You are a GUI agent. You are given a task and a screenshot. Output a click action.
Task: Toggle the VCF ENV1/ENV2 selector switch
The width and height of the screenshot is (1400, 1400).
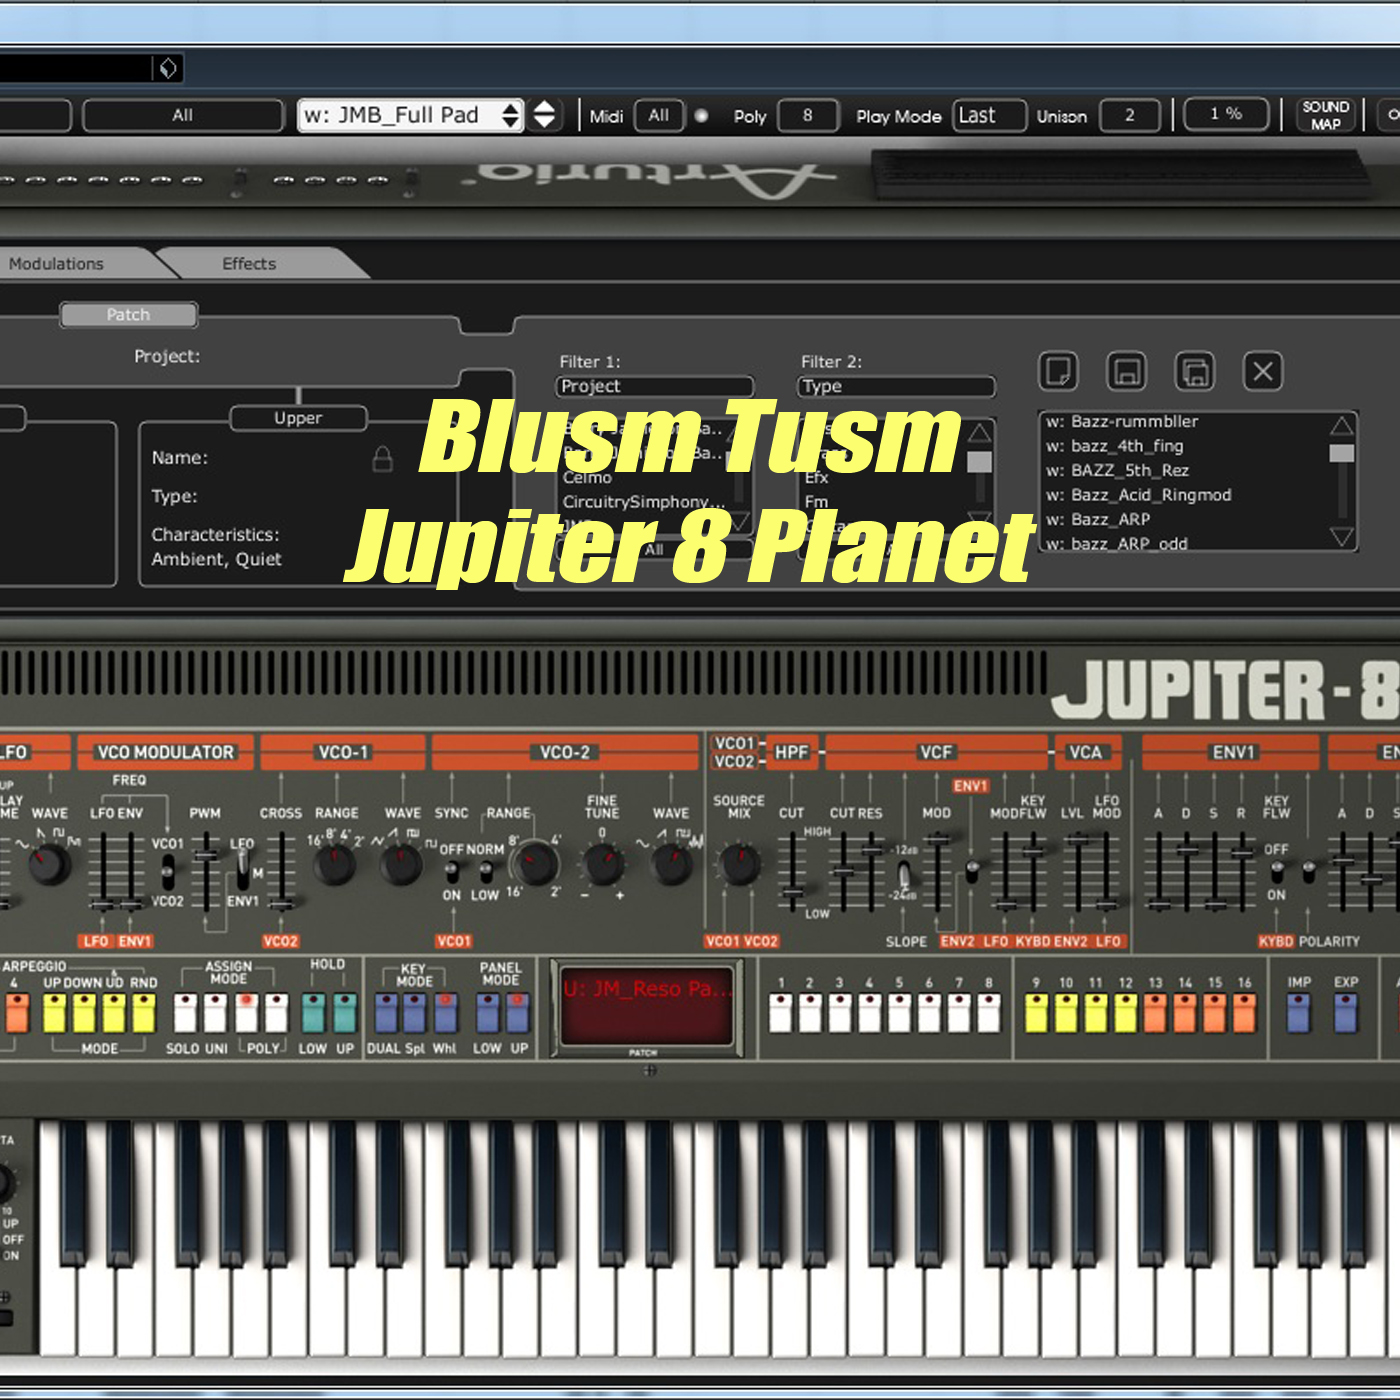(970, 872)
